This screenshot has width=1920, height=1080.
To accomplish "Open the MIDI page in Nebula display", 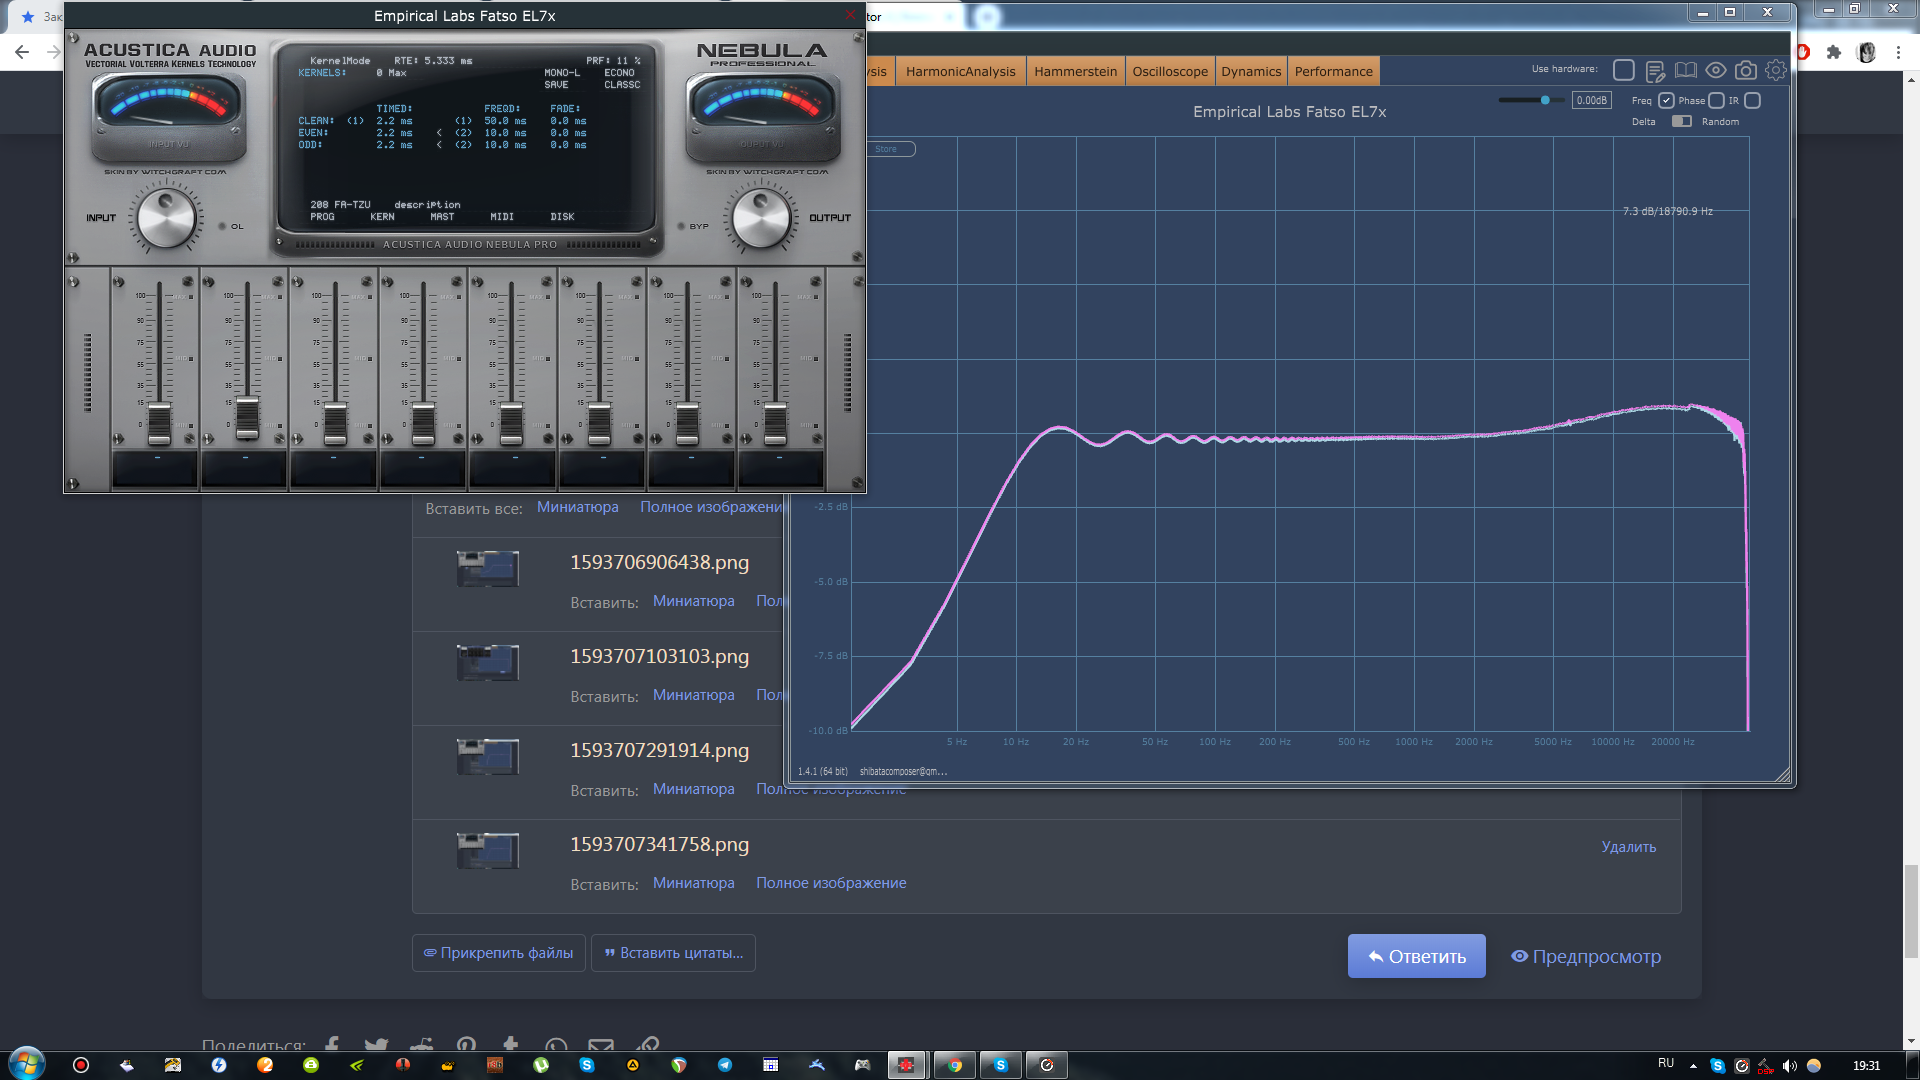I will pos(502,217).
